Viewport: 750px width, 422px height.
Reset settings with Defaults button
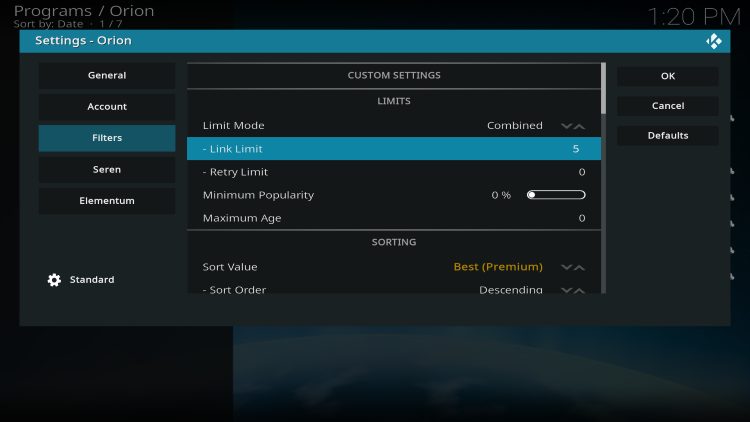(x=668, y=135)
